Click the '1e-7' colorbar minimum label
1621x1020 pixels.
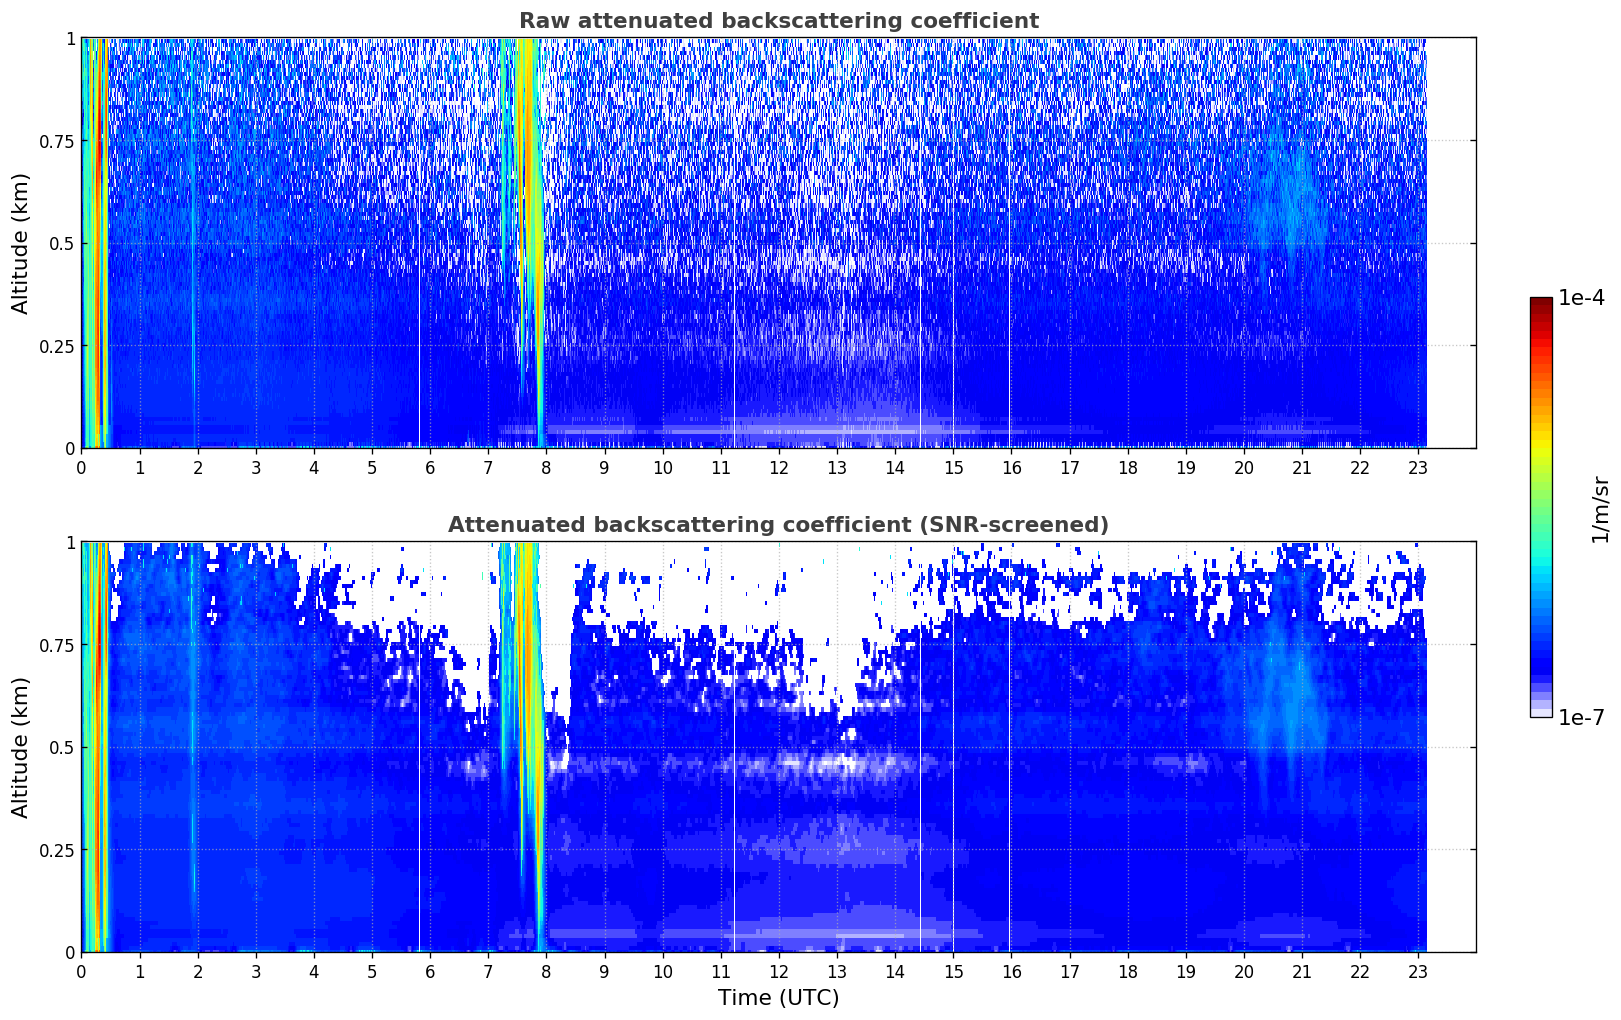point(1581,717)
